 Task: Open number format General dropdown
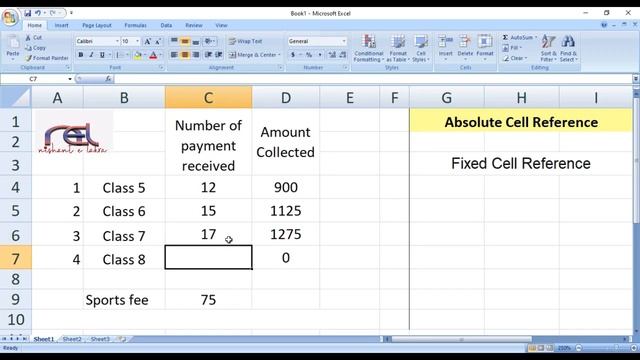point(344,41)
